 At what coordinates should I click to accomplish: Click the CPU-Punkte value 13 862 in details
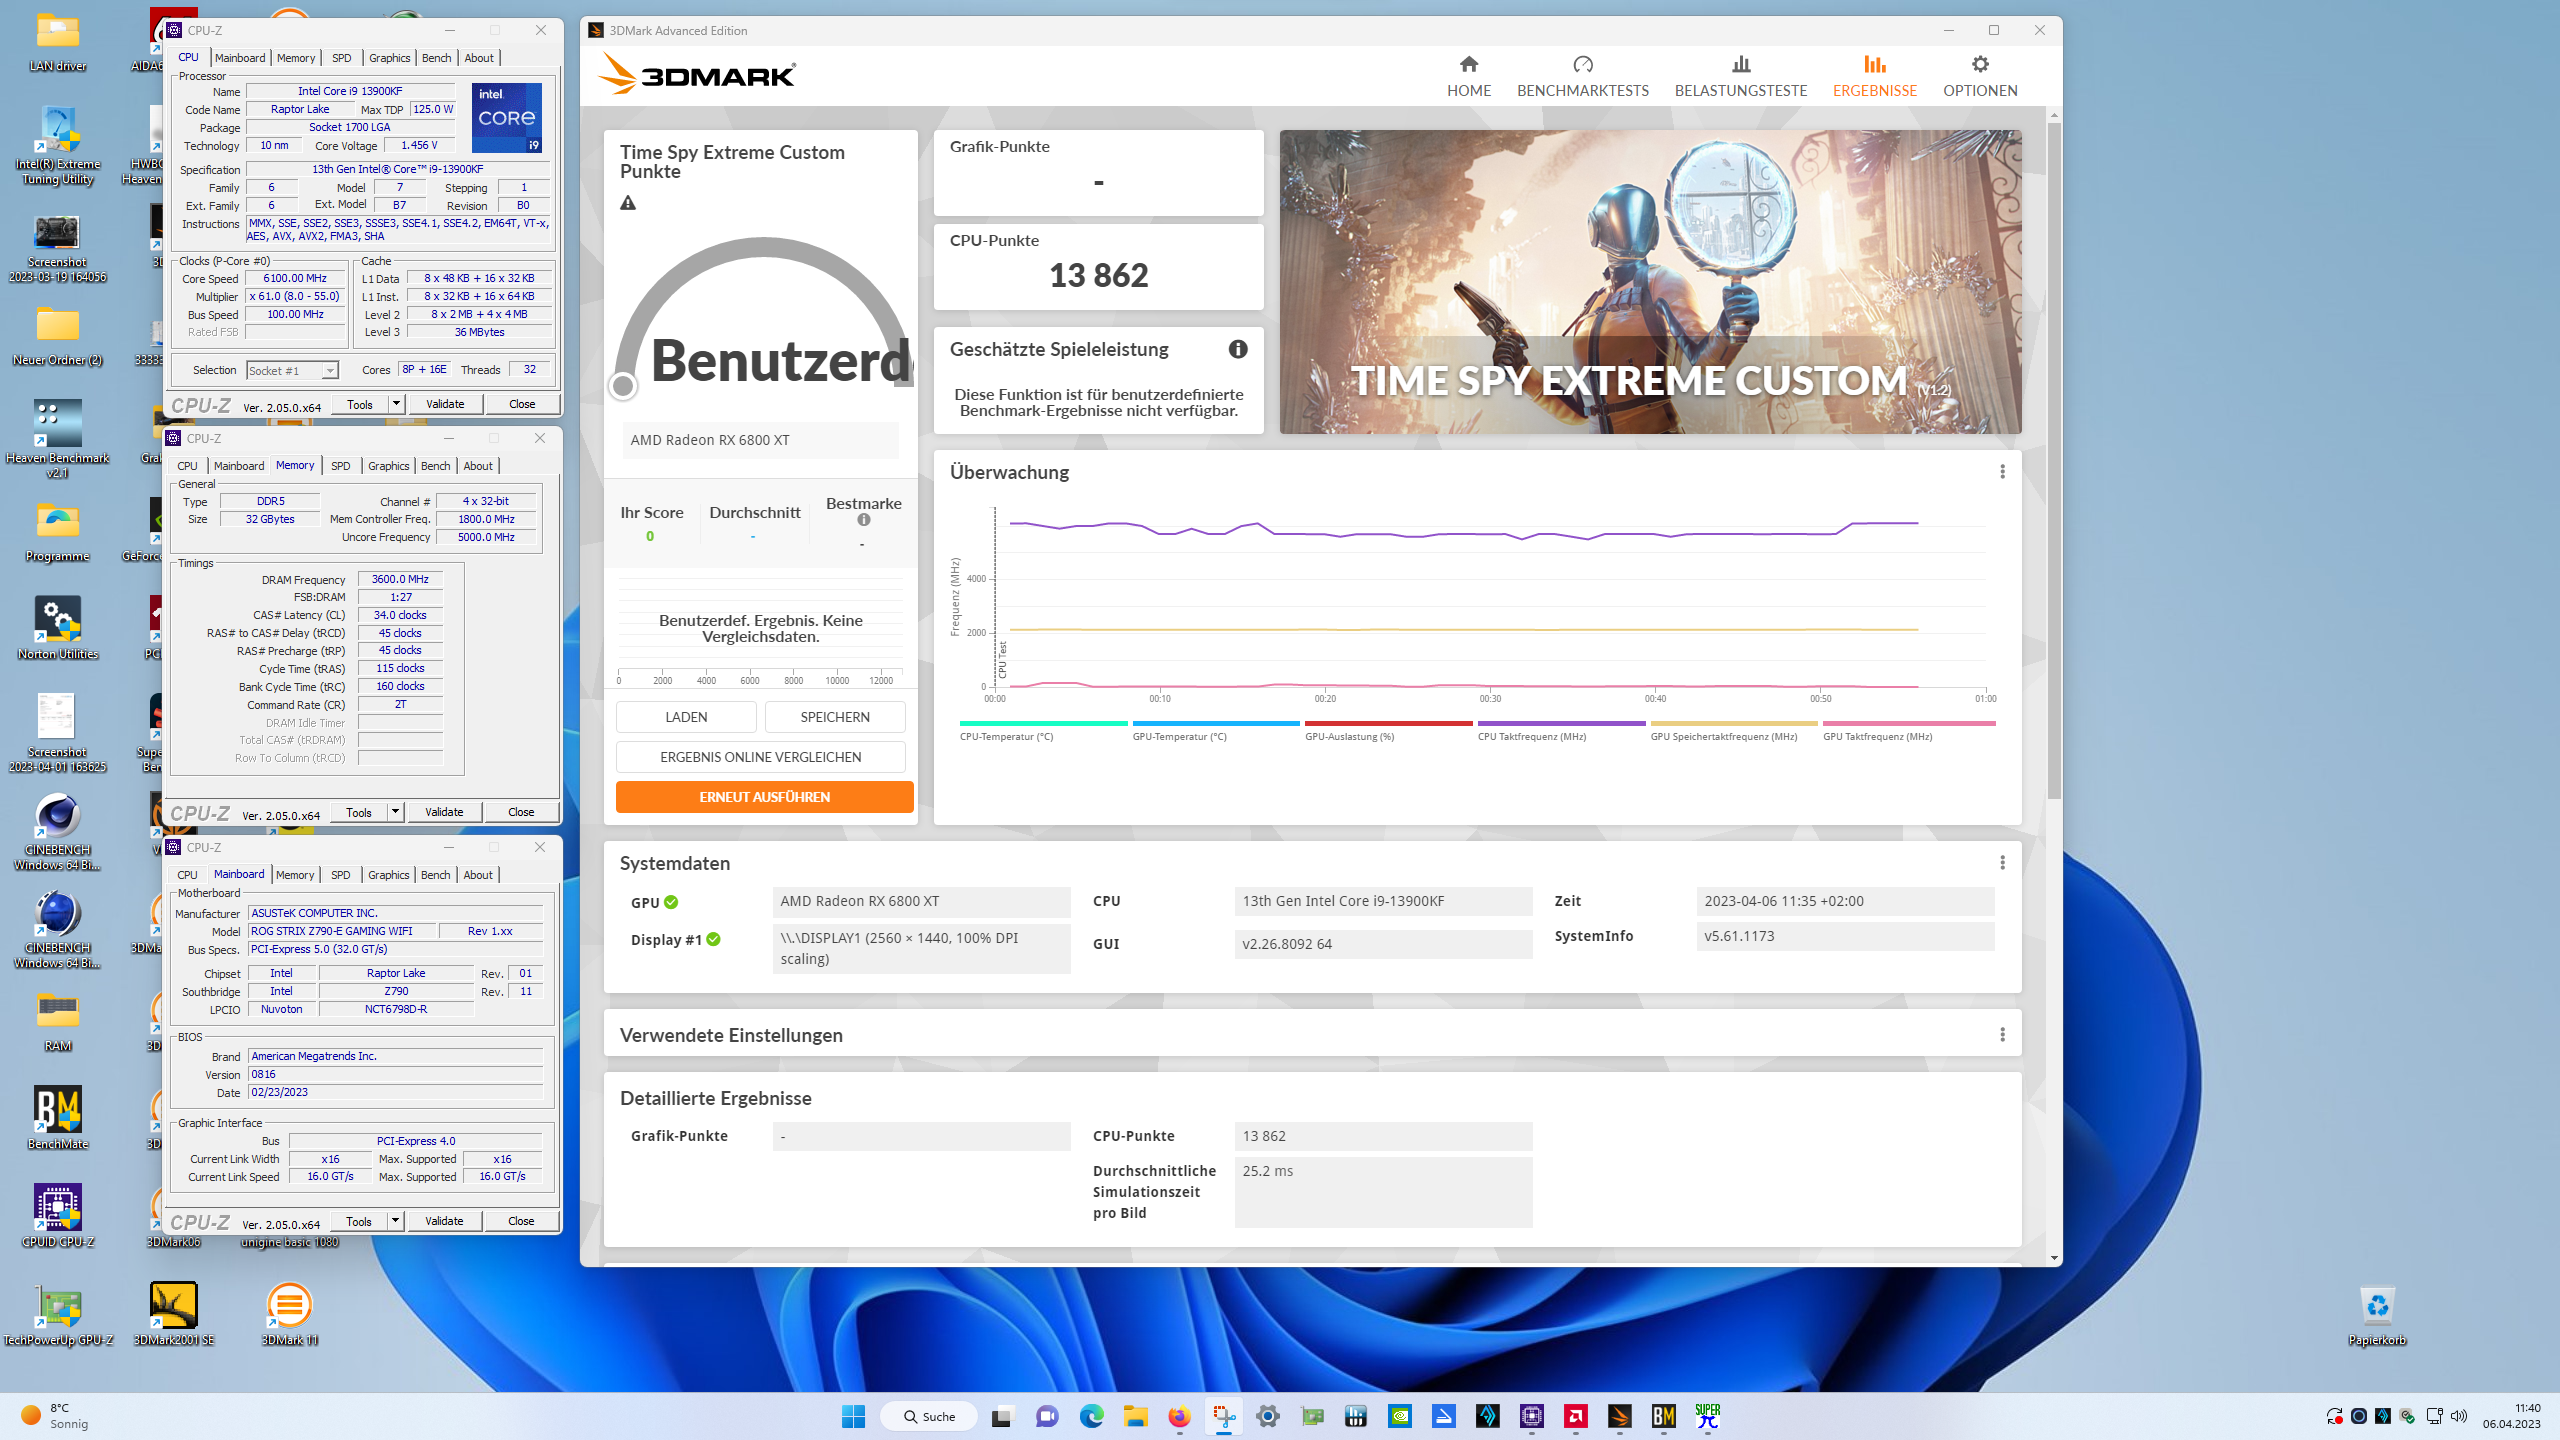tap(1383, 1136)
